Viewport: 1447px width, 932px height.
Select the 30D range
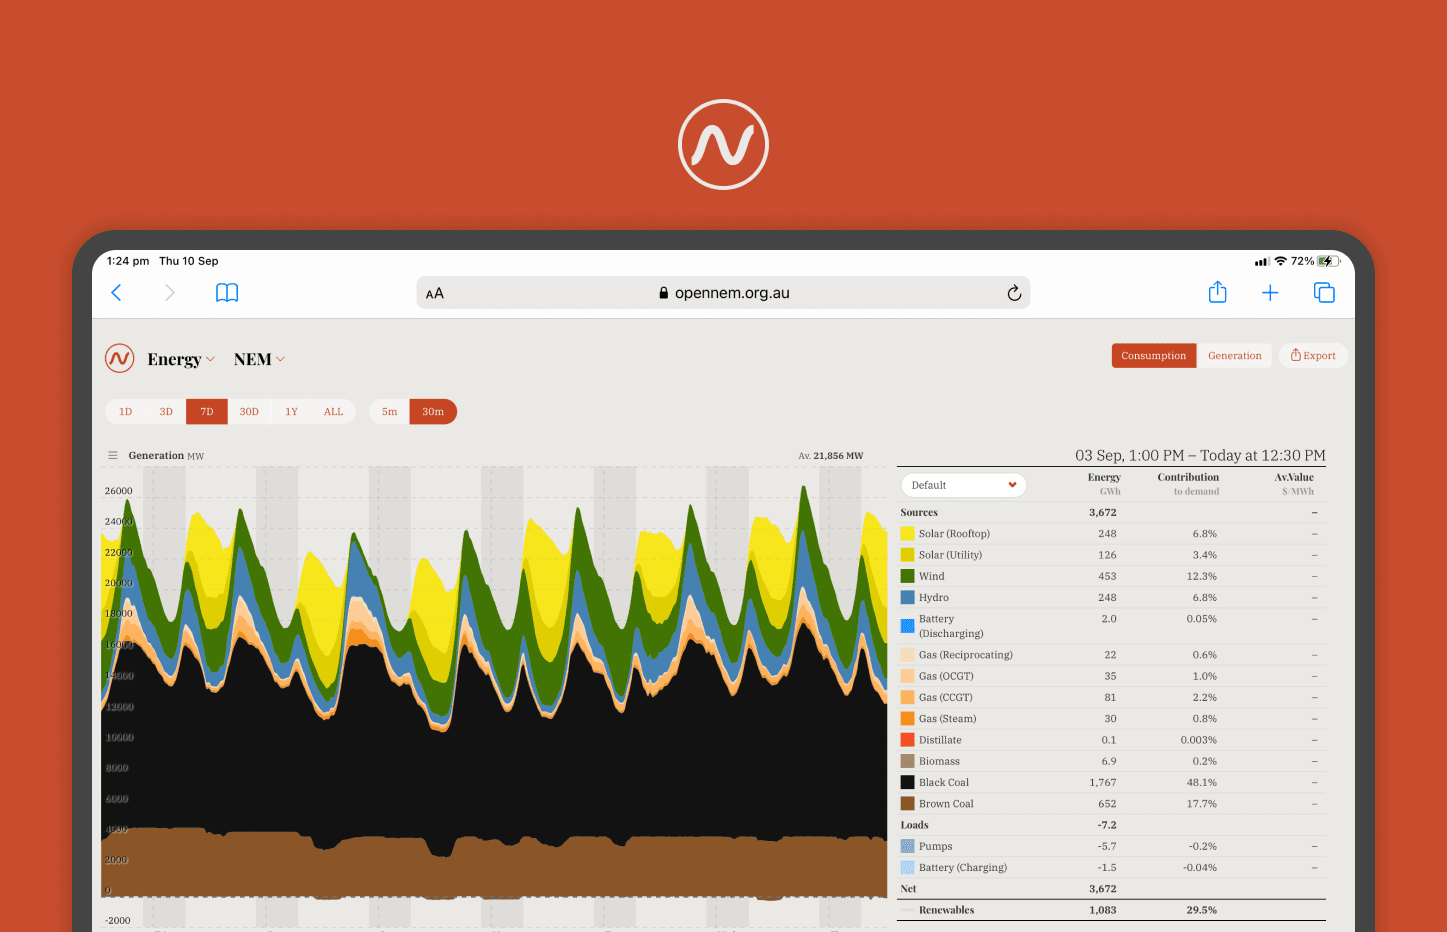pyautogui.click(x=249, y=412)
